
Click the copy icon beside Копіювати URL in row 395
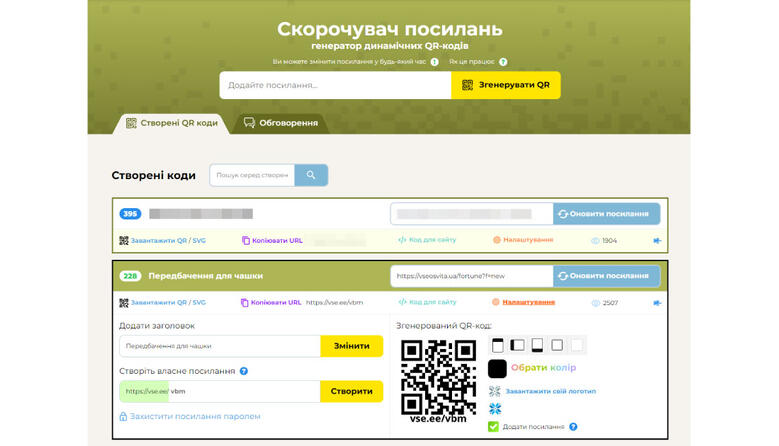coord(245,240)
